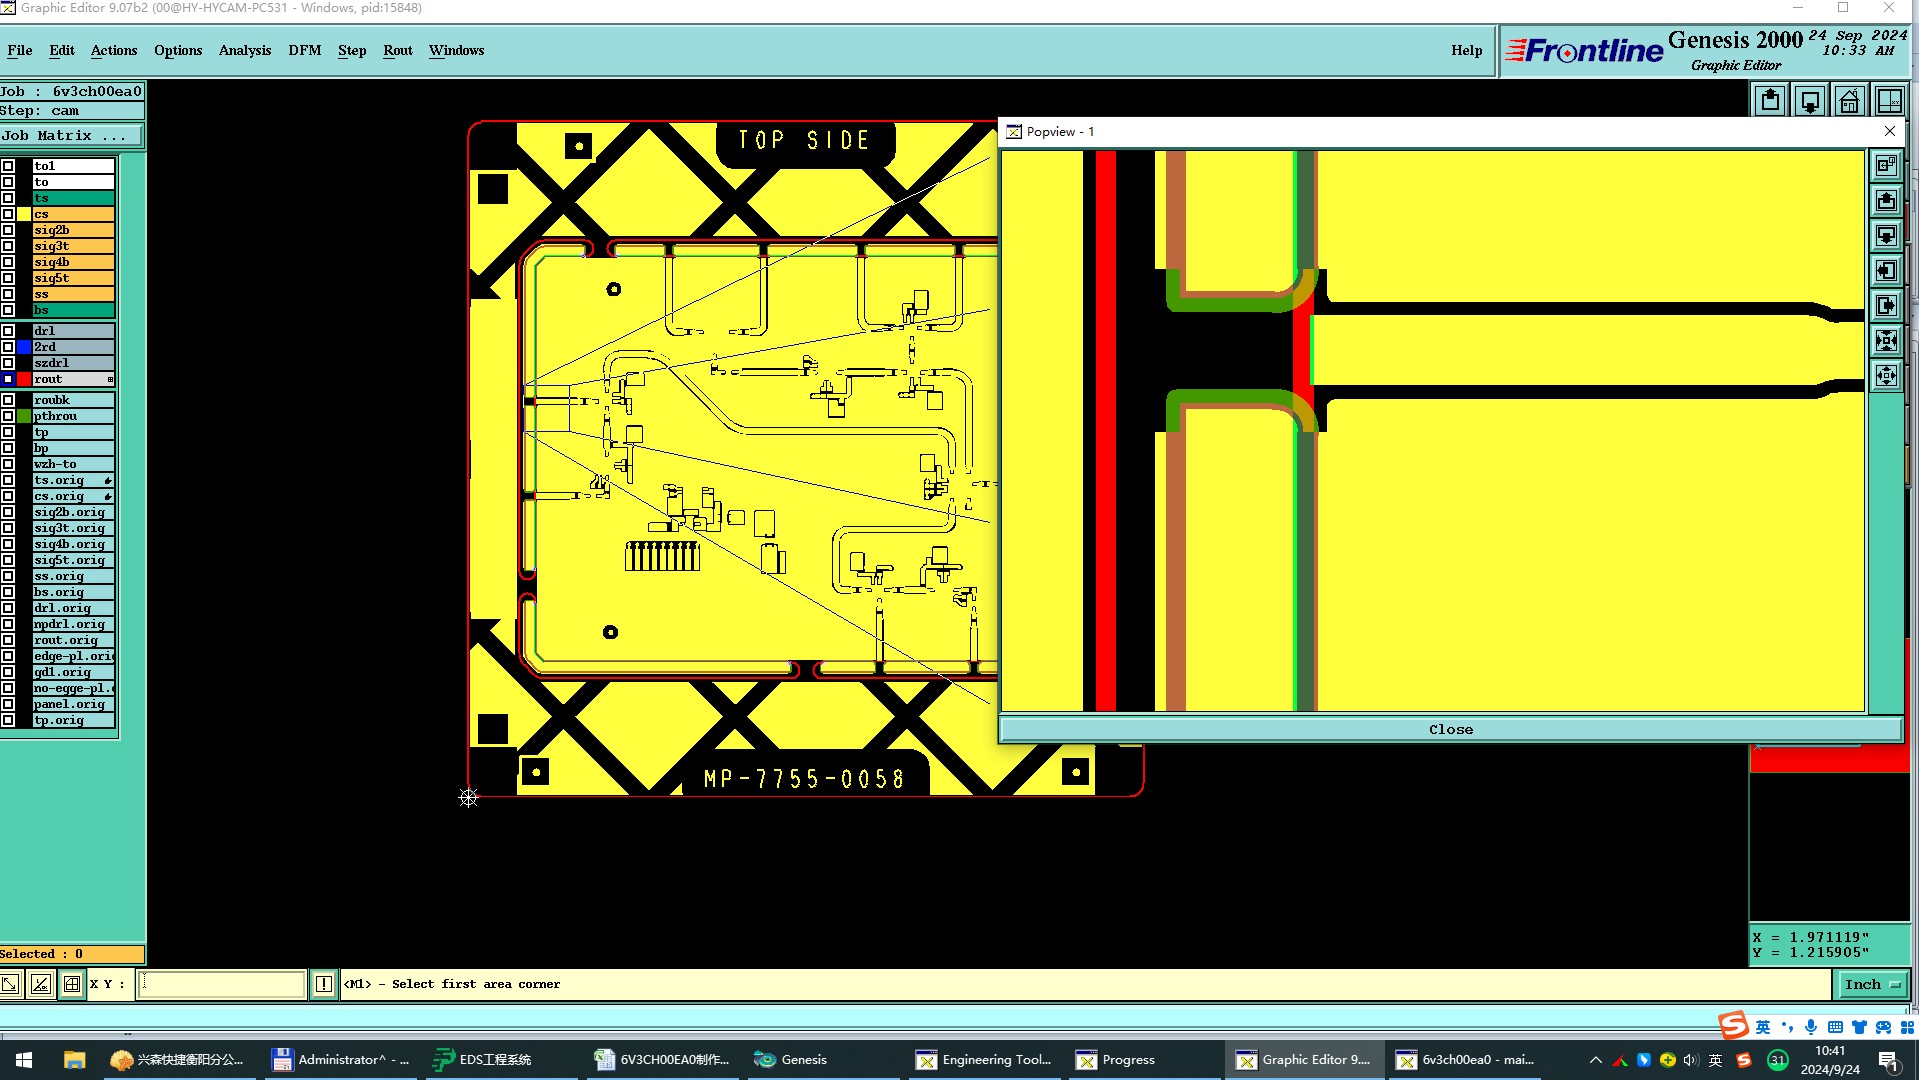This screenshot has width=1919, height=1080.
Task: Show hidden system tray icons
Action: (x=1595, y=1060)
